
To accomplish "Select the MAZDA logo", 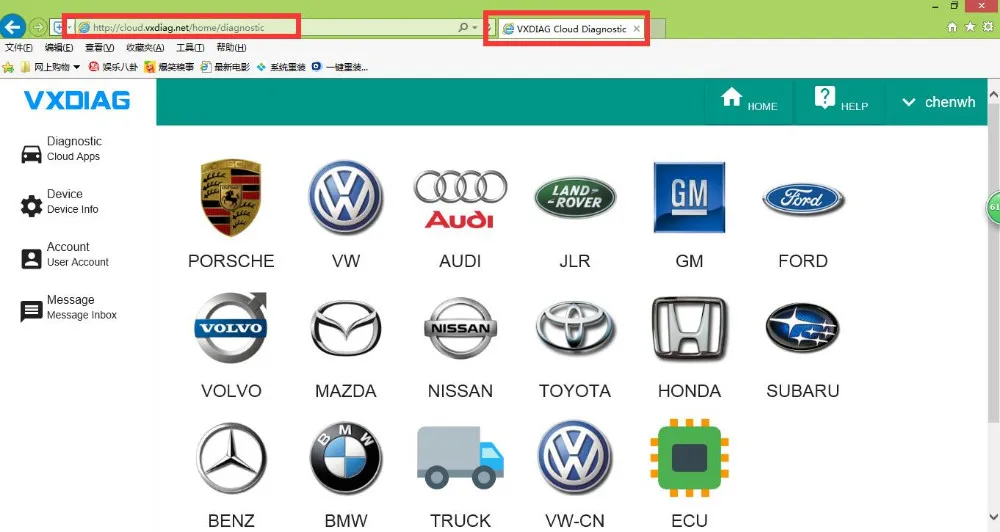I will (346, 328).
